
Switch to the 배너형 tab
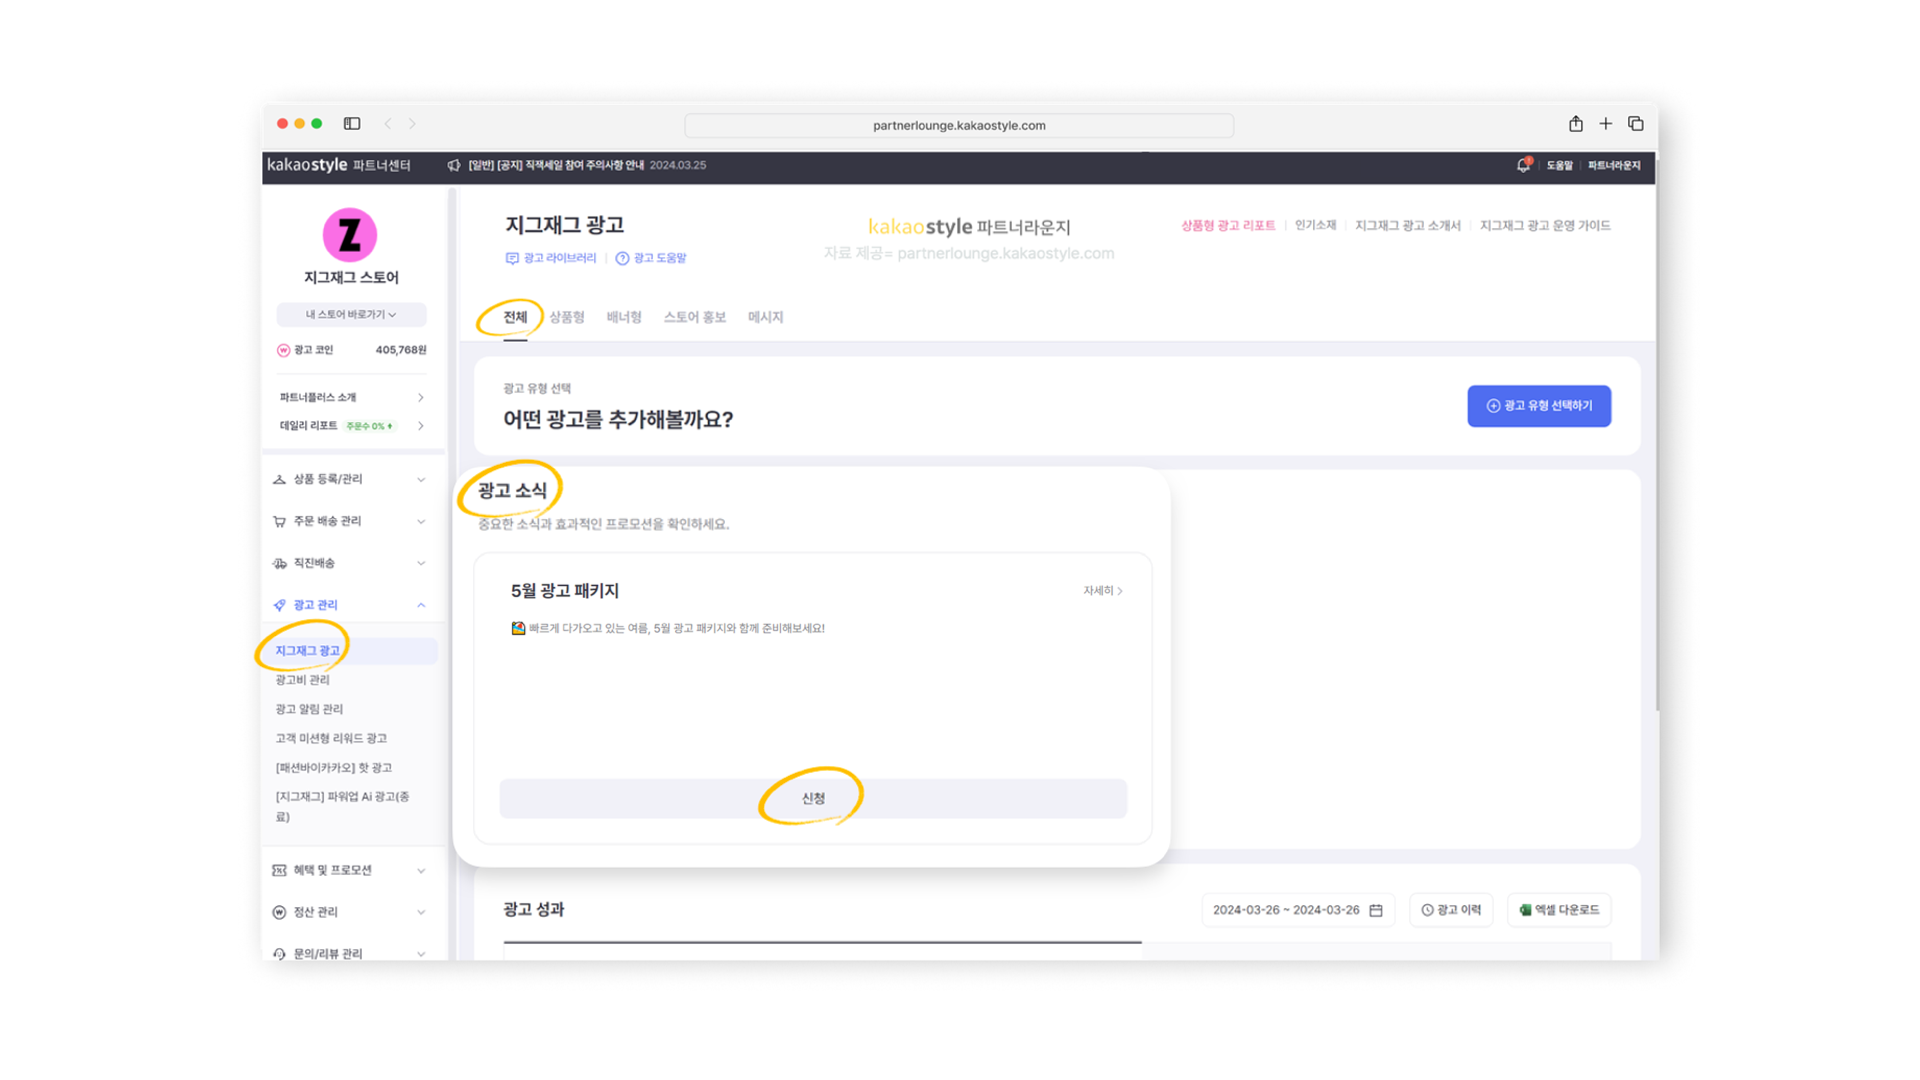coord(624,317)
